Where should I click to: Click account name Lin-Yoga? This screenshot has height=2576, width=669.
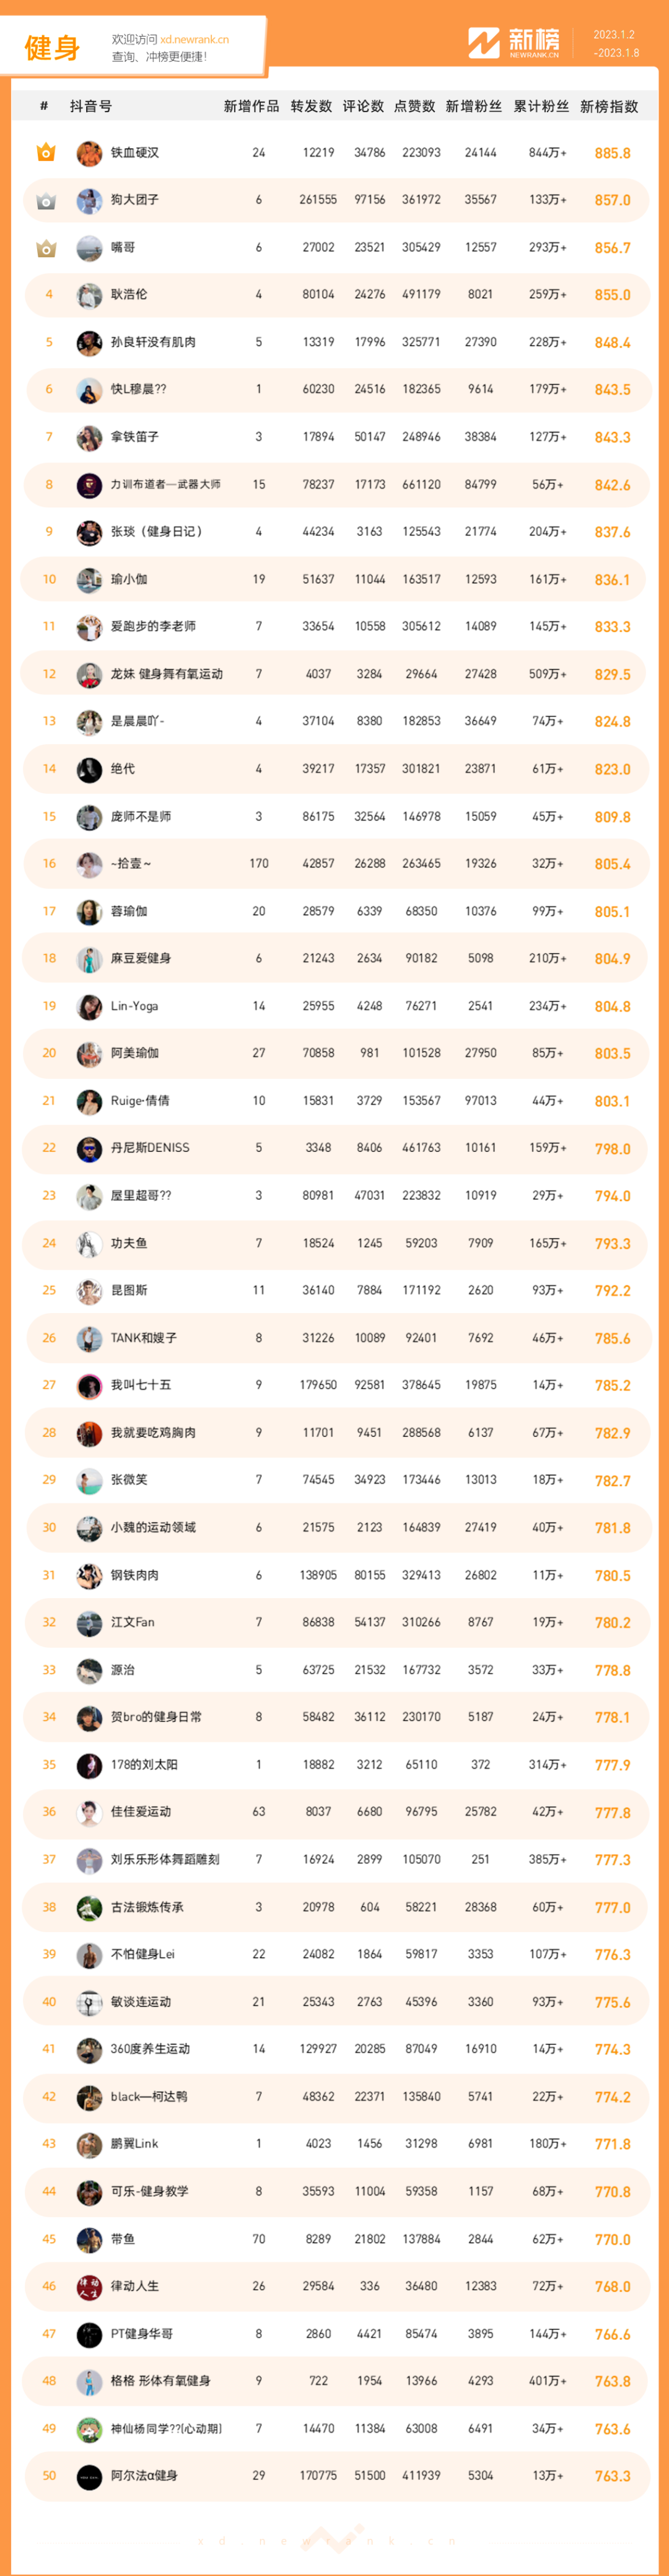134,1006
